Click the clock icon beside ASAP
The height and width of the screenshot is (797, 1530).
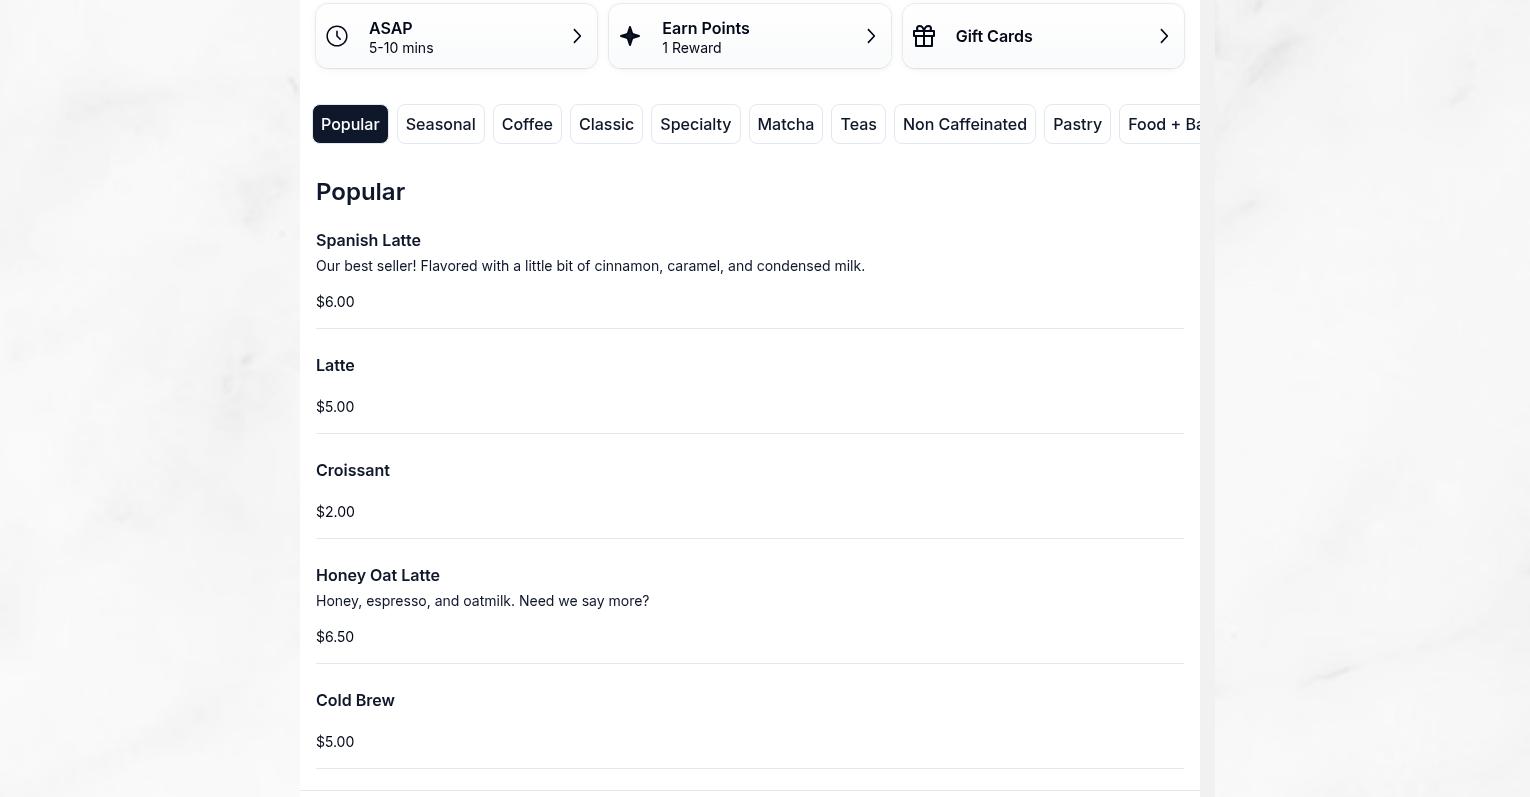[x=337, y=36]
